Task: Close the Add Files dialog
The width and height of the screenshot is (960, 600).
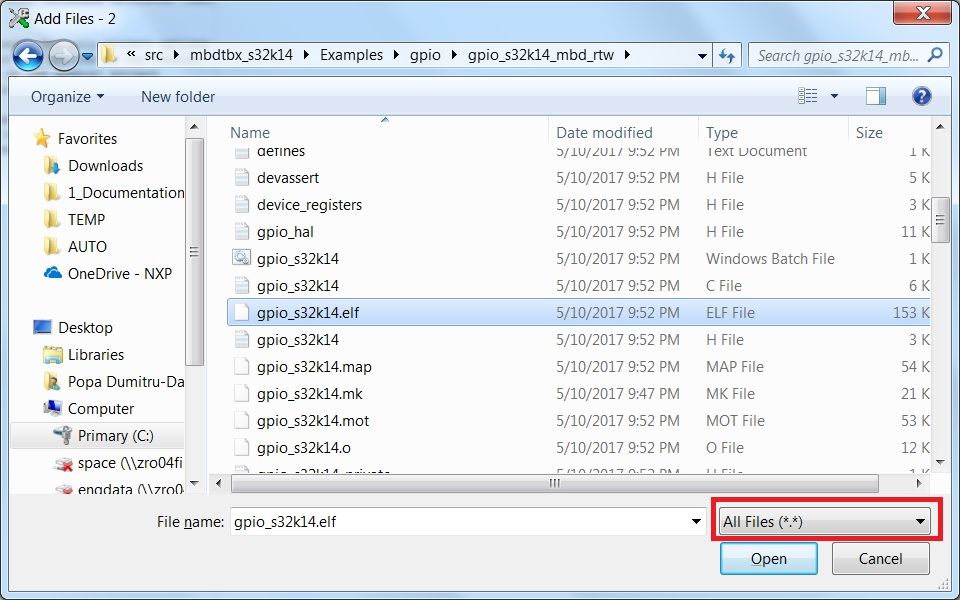Action: point(921,13)
